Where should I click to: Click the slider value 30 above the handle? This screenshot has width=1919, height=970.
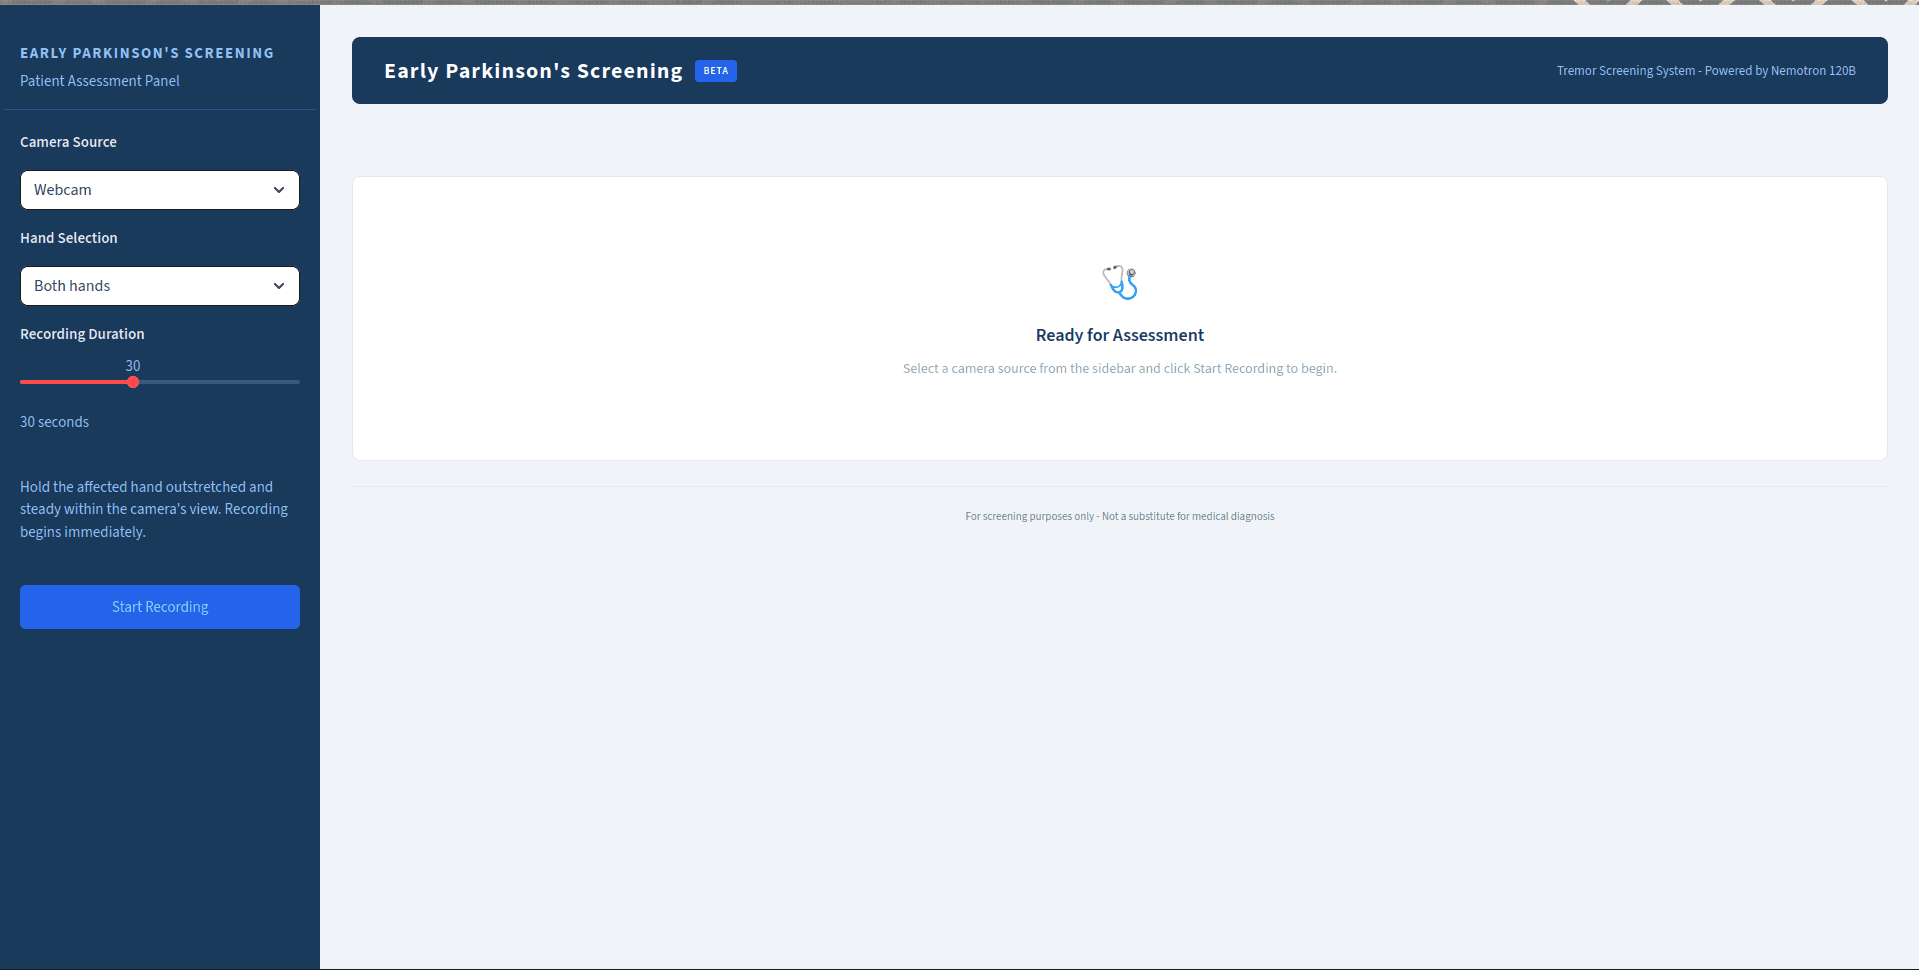[x=133, y=366]
